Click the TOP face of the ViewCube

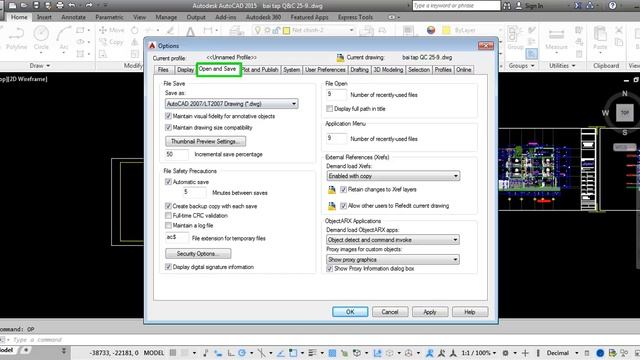[624, 113]
